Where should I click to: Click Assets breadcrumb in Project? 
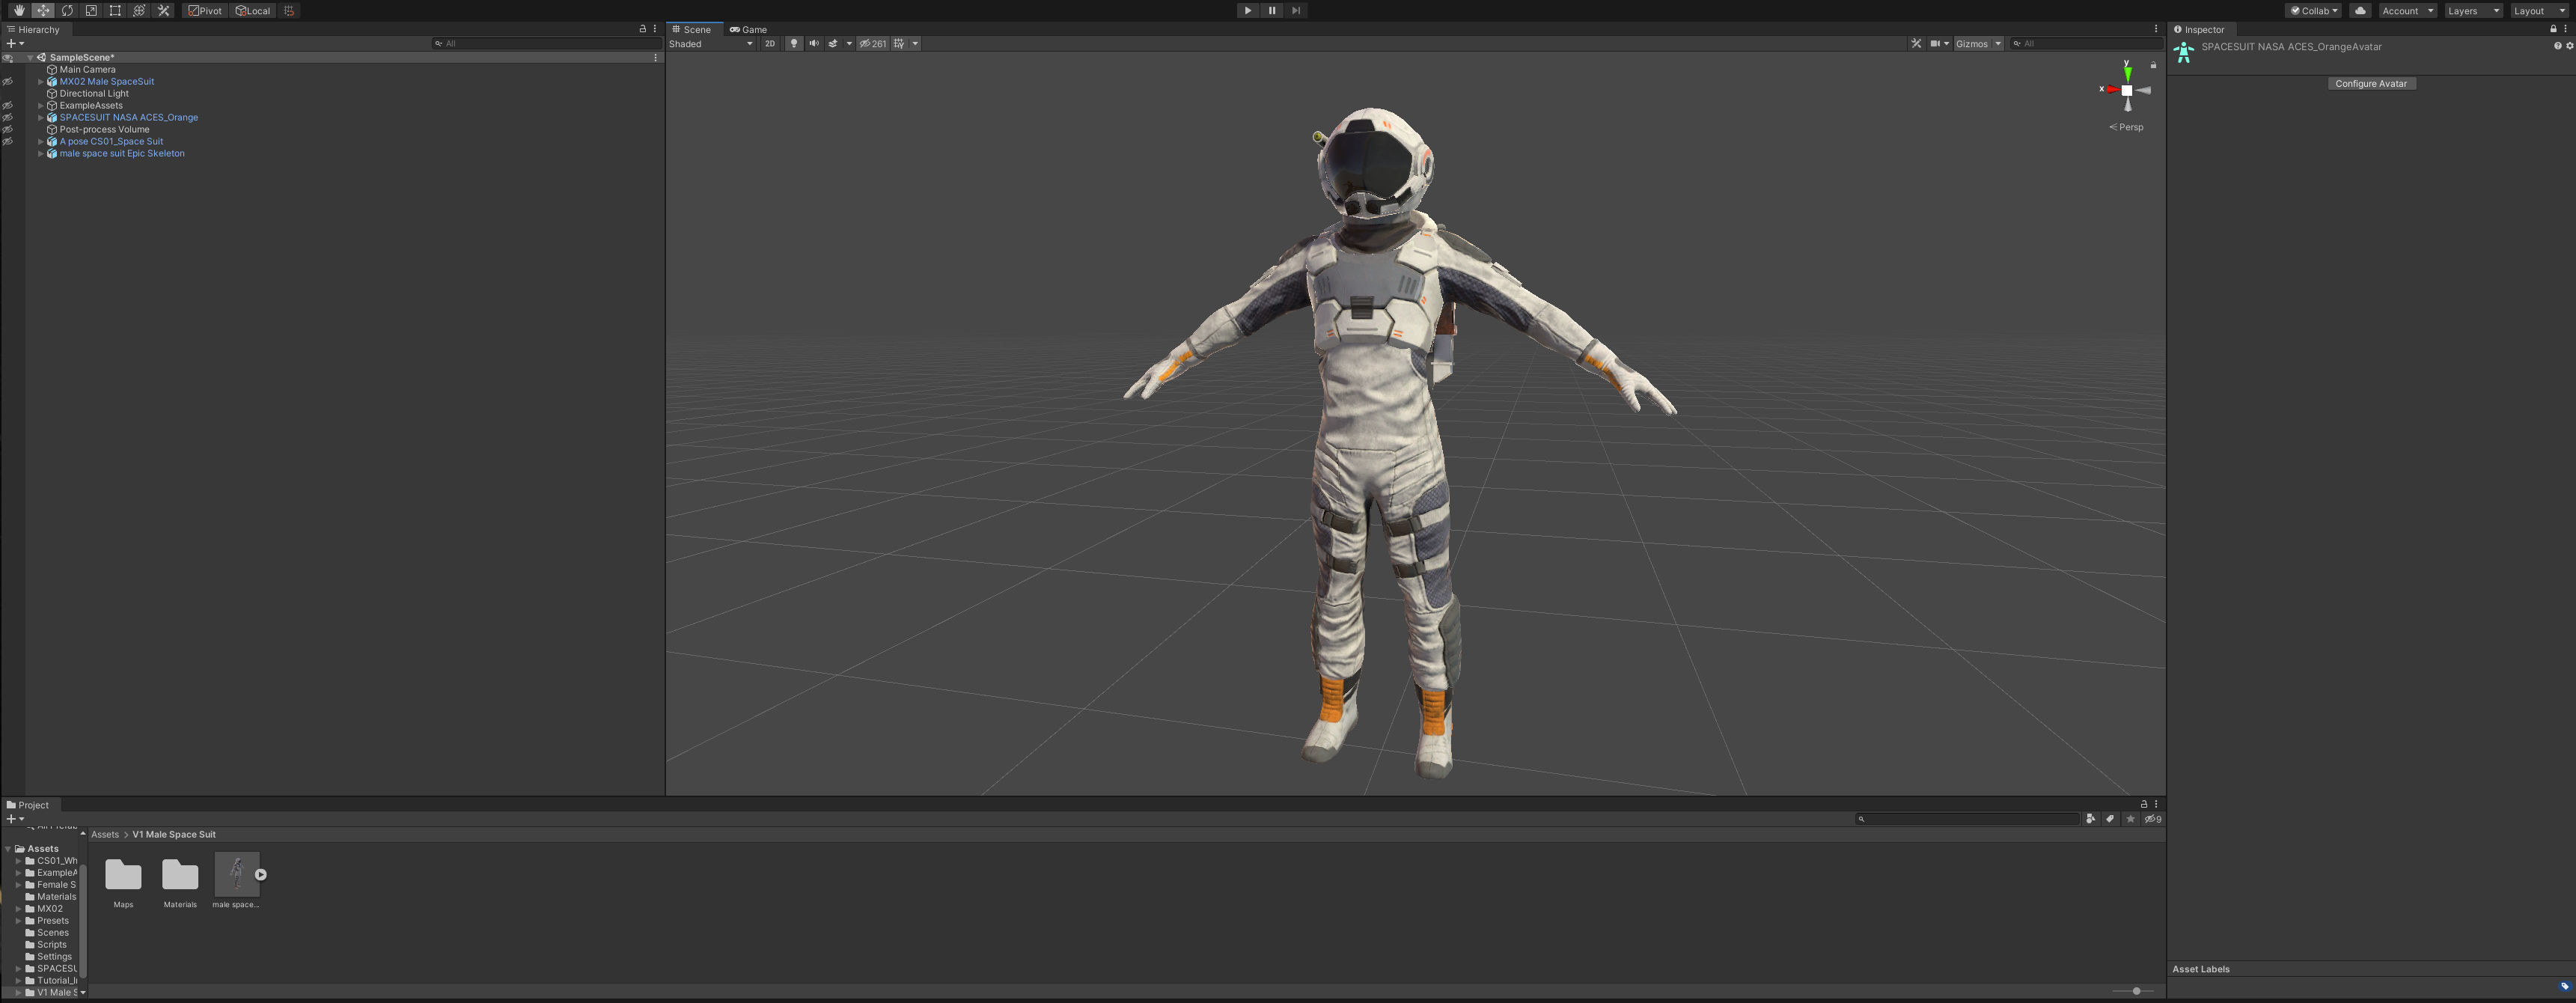pos(105,834)
